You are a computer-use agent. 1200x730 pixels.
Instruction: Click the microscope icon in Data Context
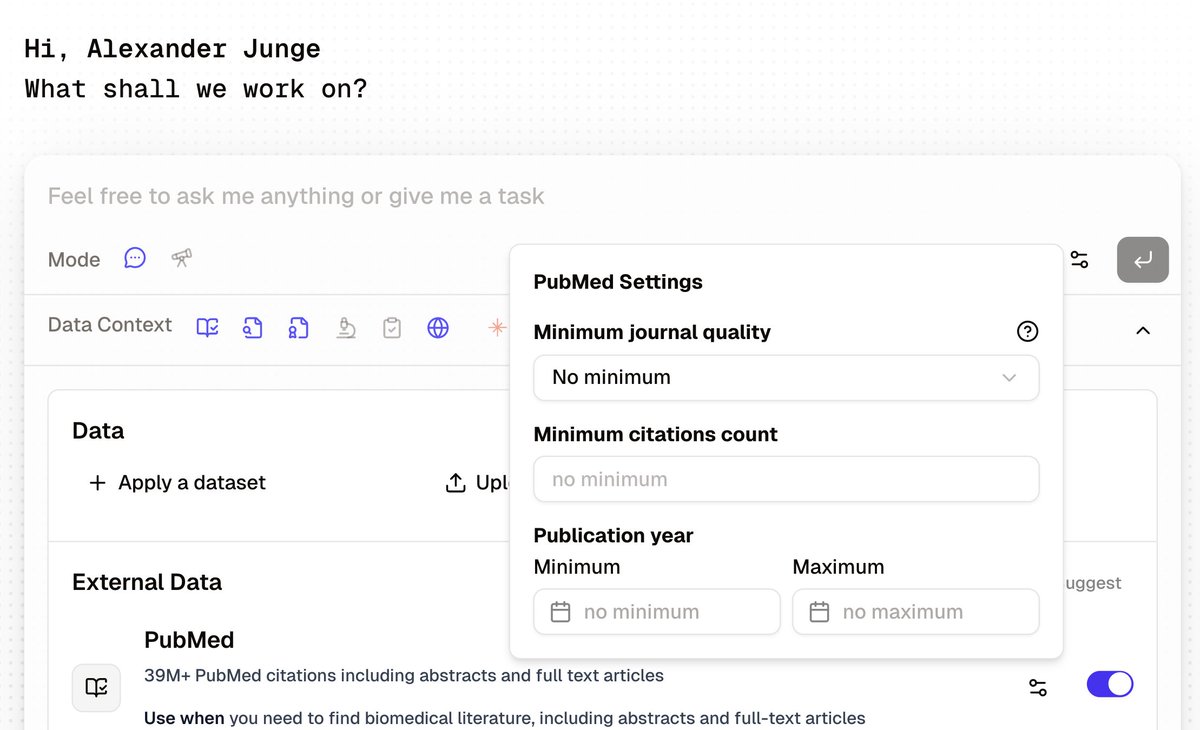coord(346,327)
